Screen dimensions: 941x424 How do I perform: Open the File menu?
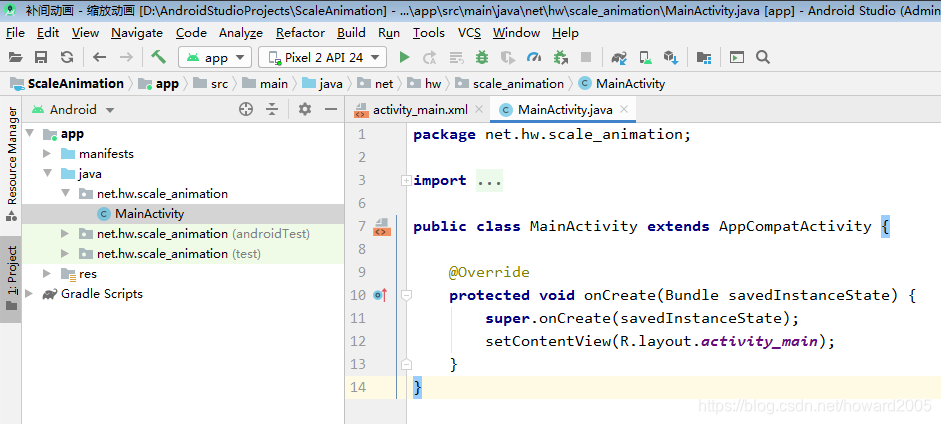coord(15,33)
